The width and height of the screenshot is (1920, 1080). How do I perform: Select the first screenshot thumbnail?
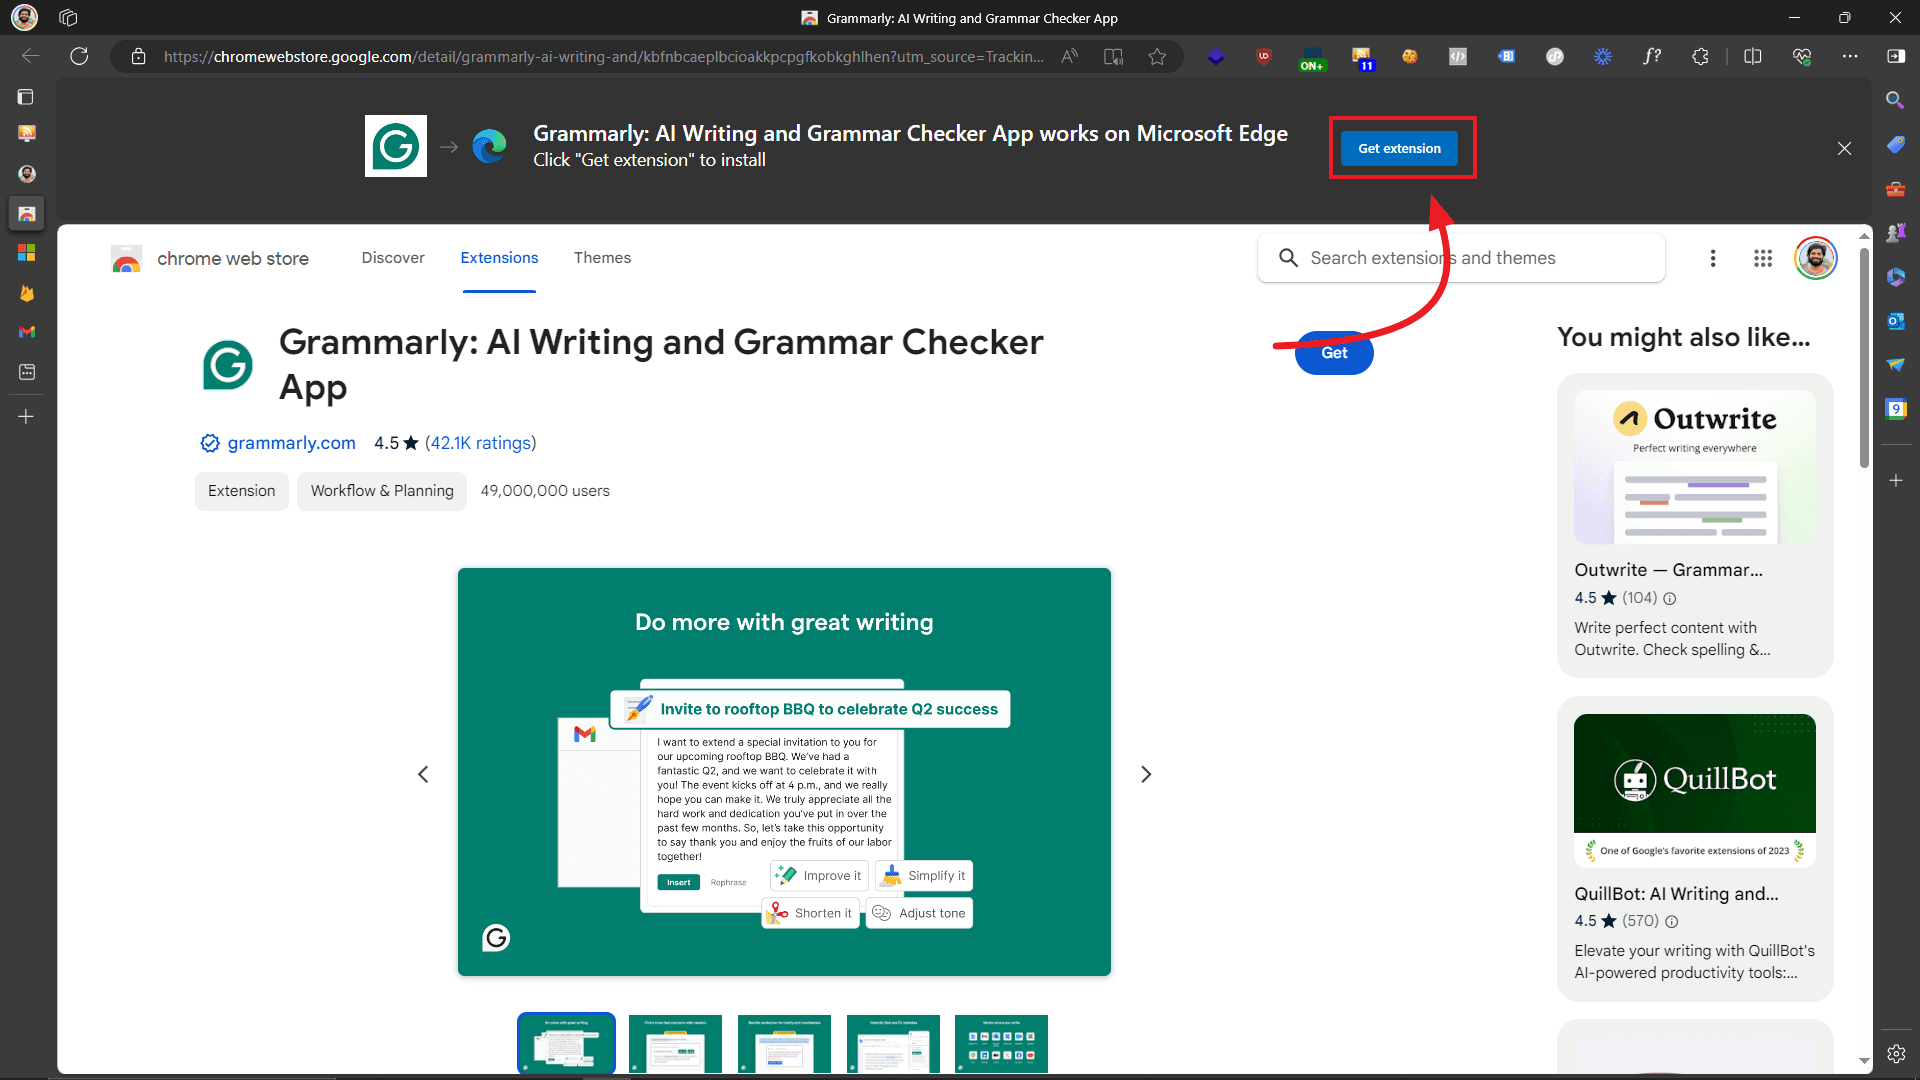tap(566, 1043)
